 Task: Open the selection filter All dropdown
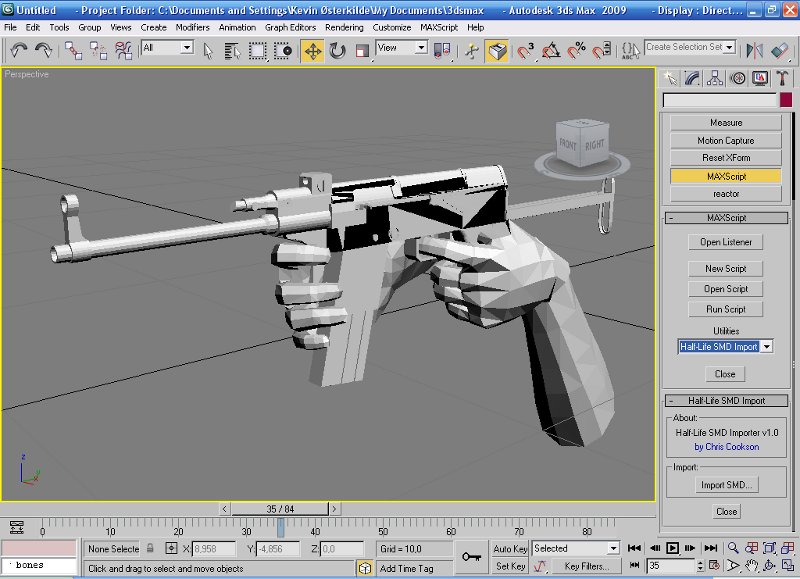(167, 48)
